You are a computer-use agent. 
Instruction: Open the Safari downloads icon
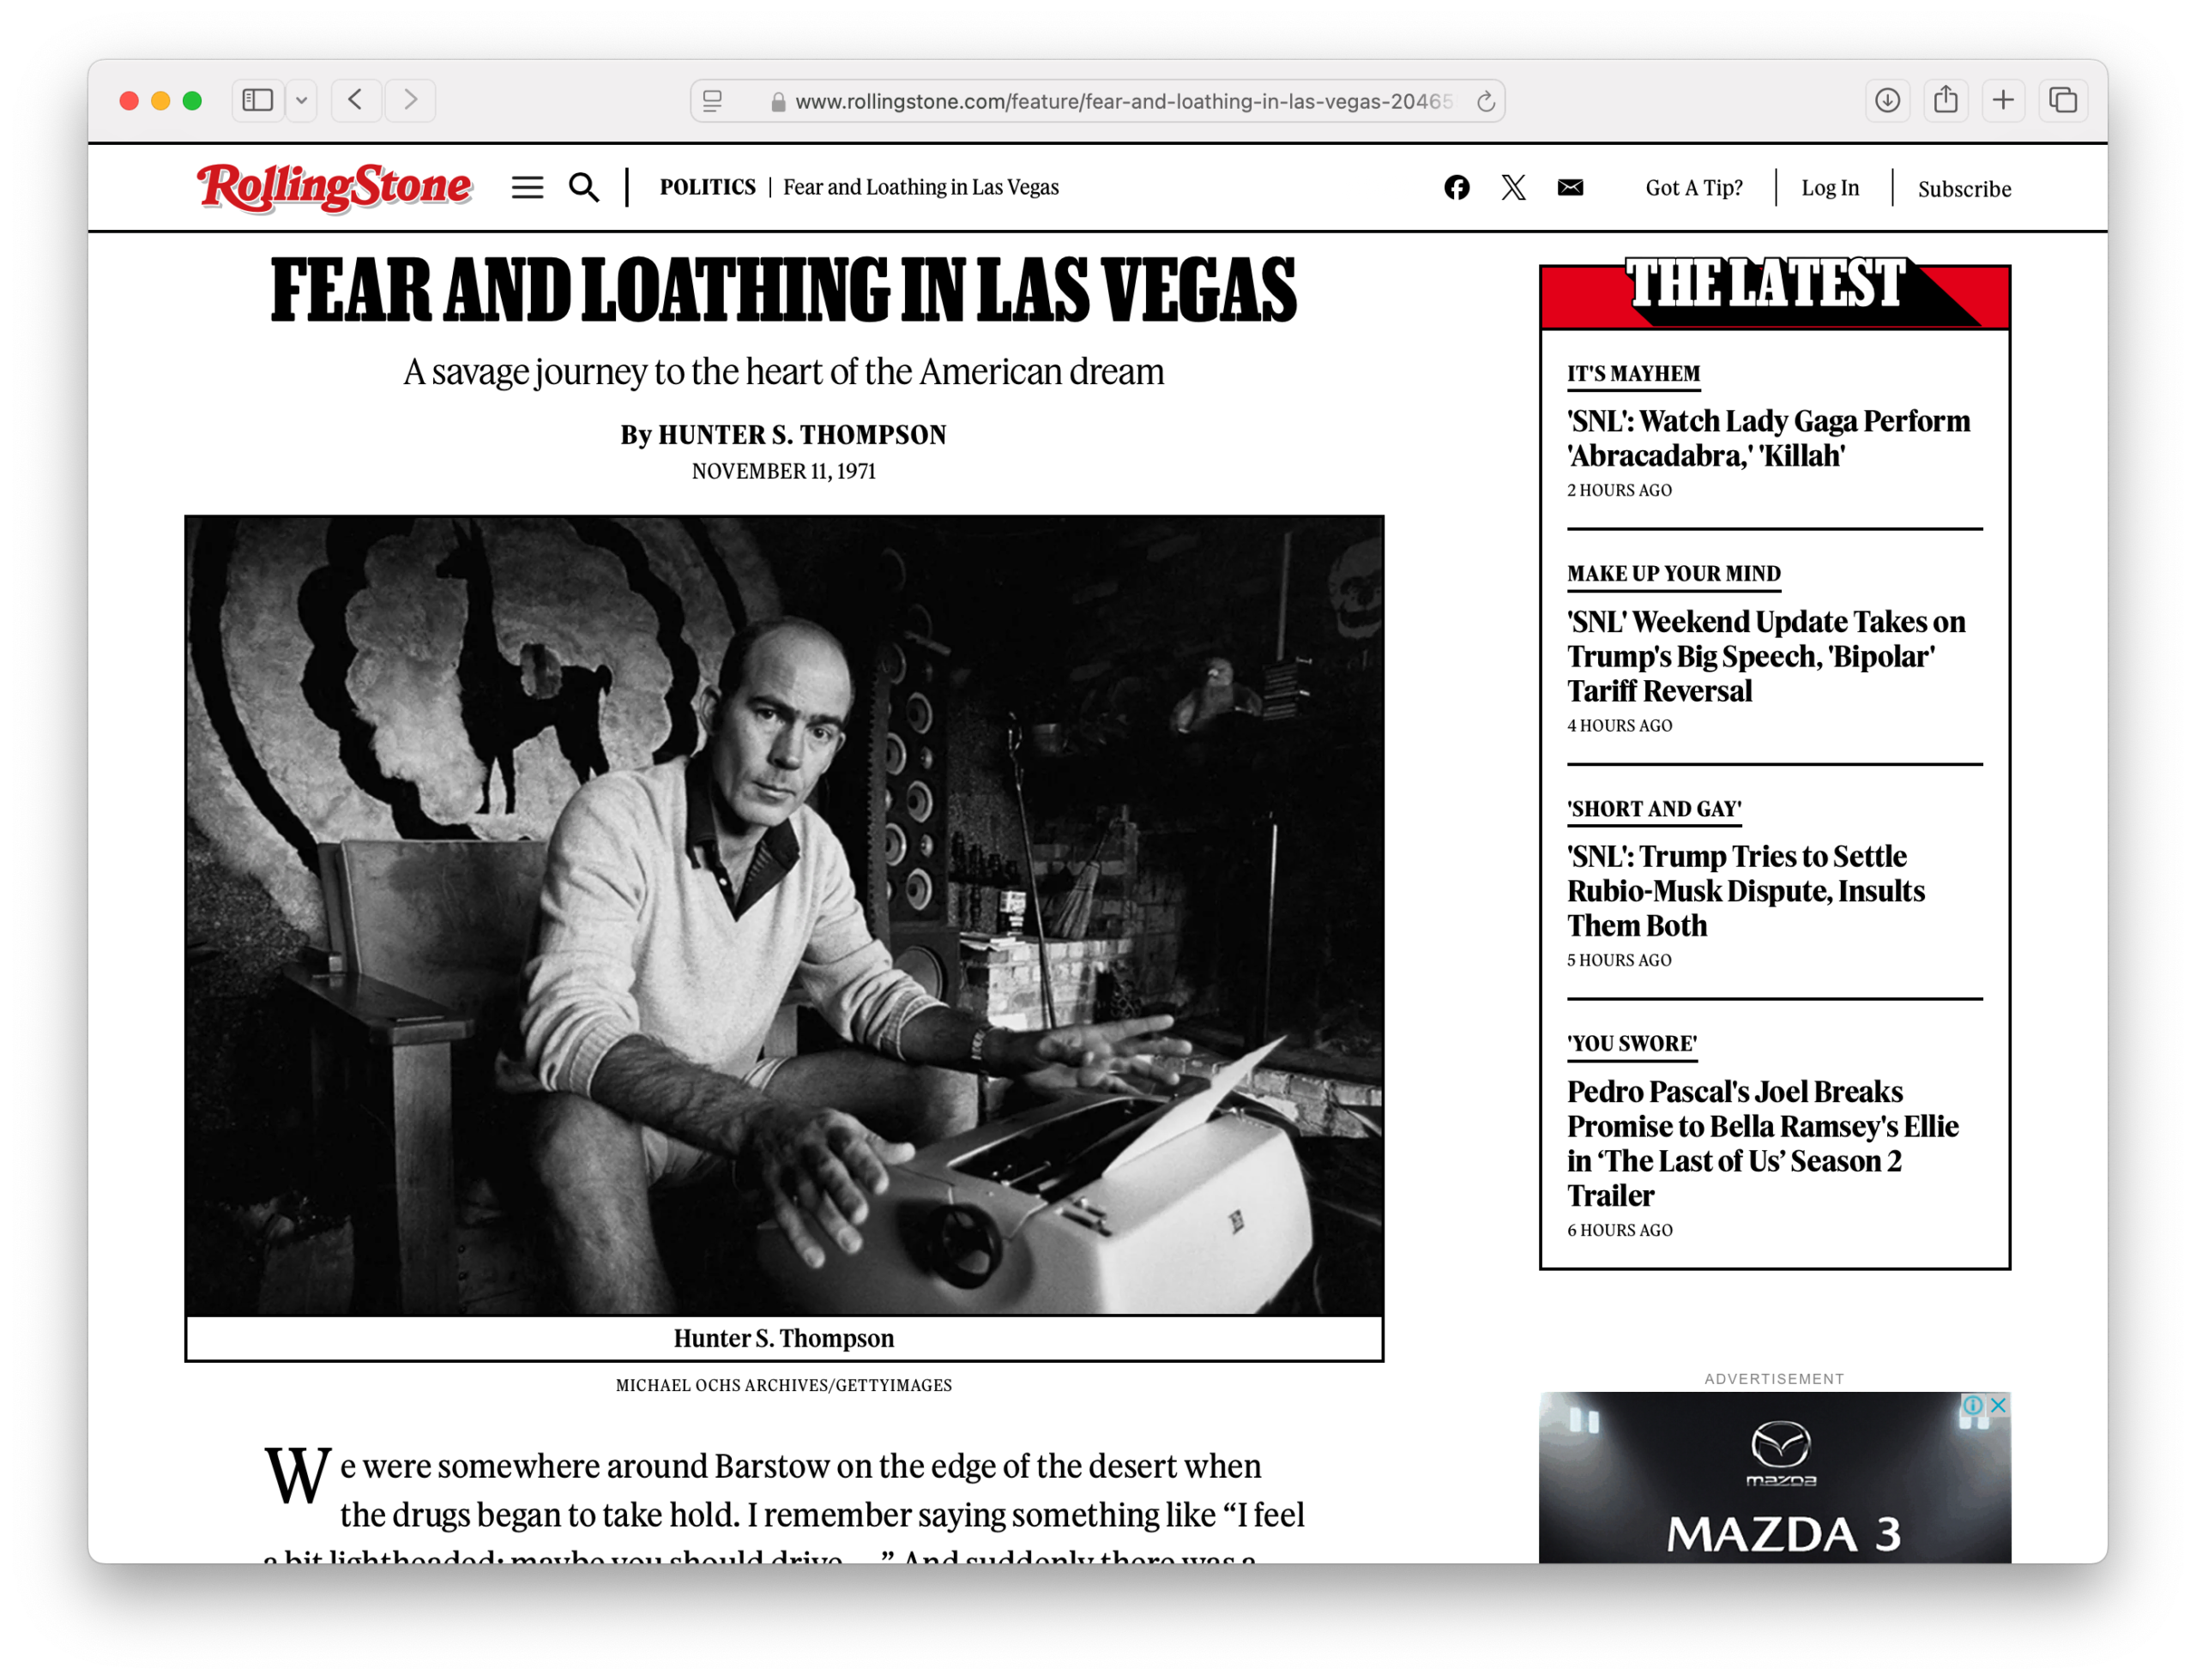point(1887,101)
